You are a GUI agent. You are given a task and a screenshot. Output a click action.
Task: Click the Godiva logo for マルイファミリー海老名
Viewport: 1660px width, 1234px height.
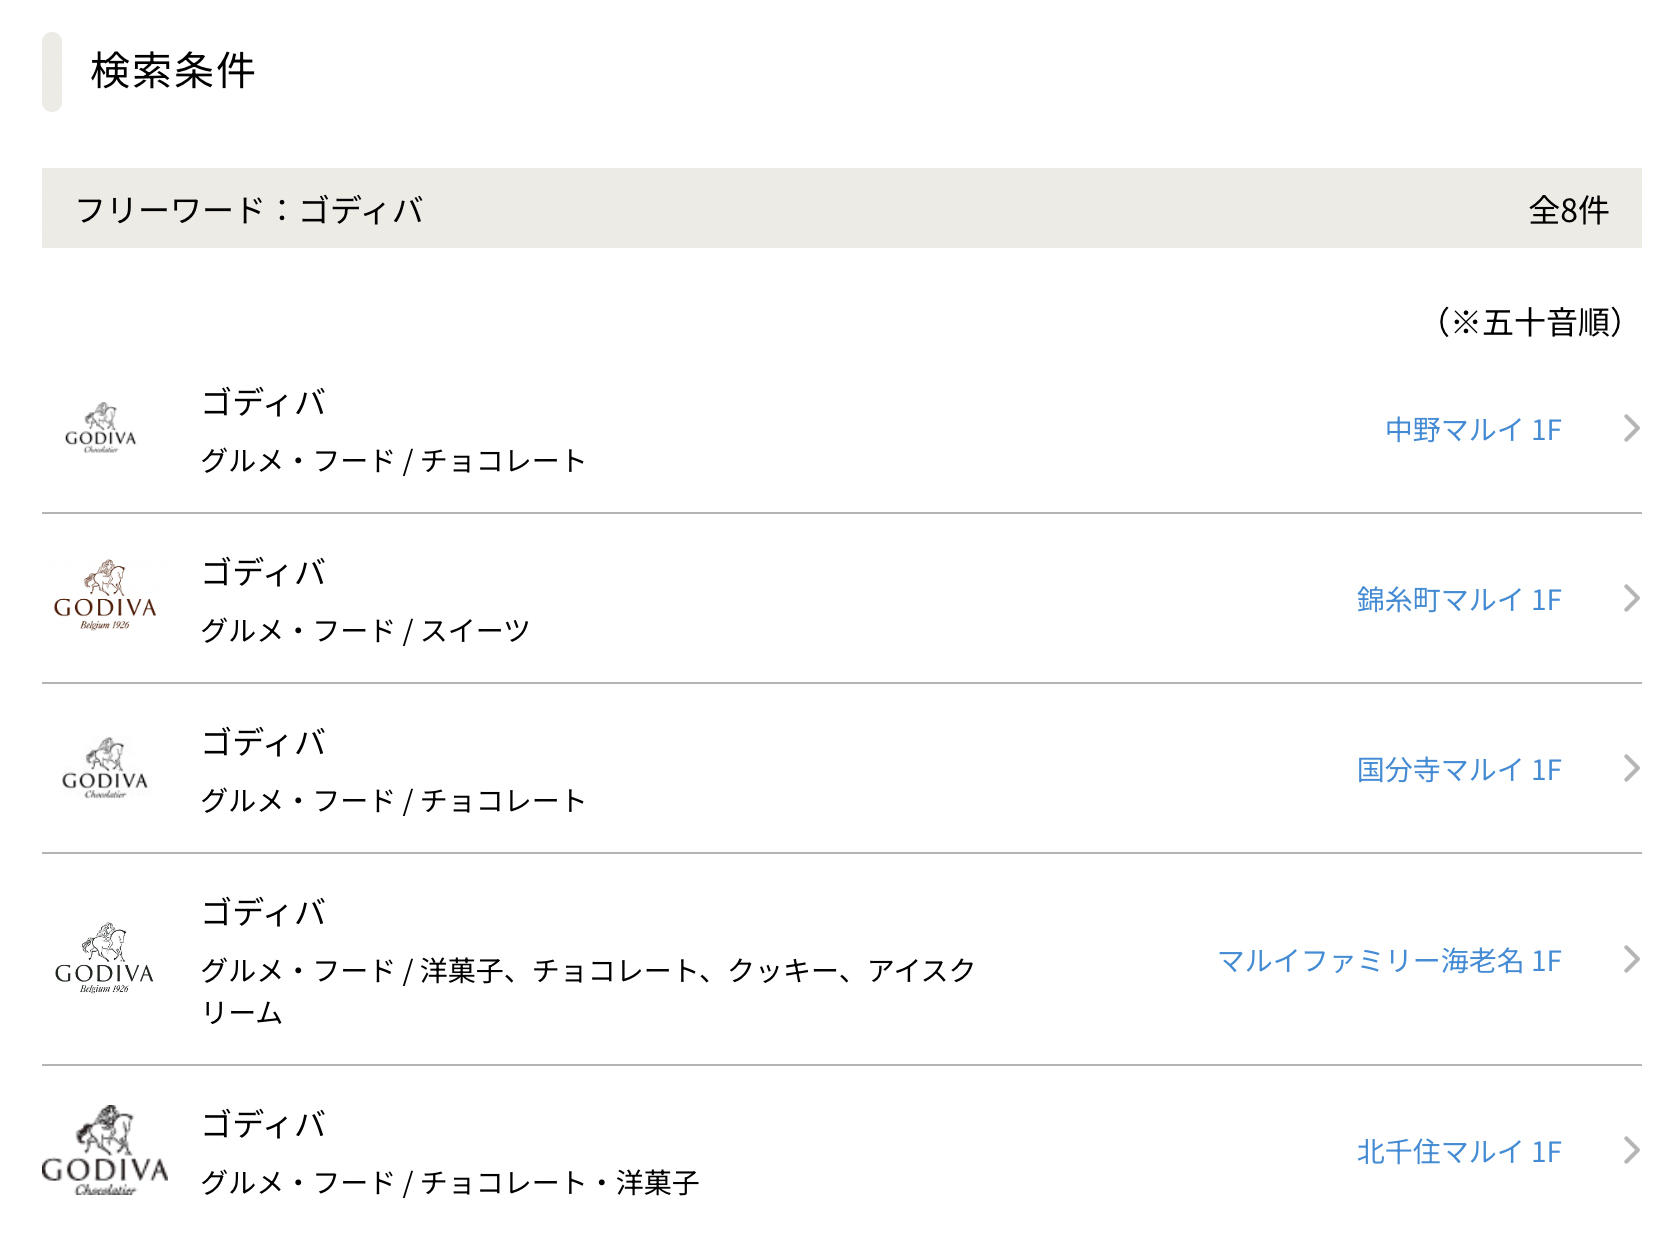point(105,958)
